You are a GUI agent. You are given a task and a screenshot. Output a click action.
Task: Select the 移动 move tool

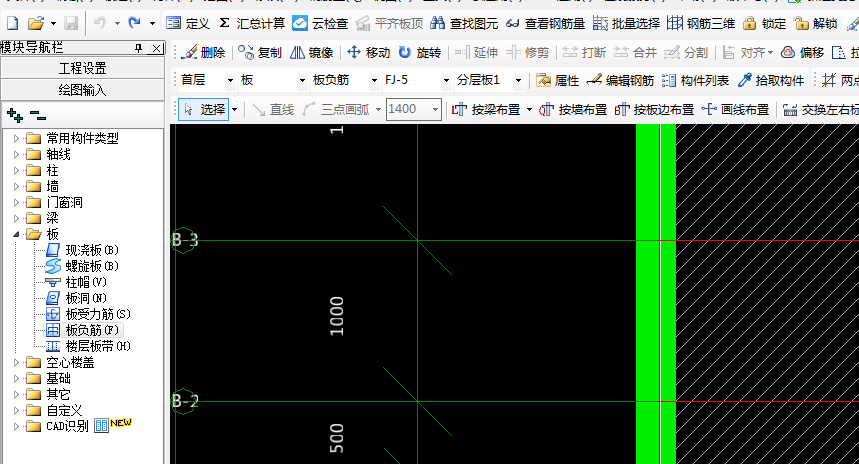[369, 53]
